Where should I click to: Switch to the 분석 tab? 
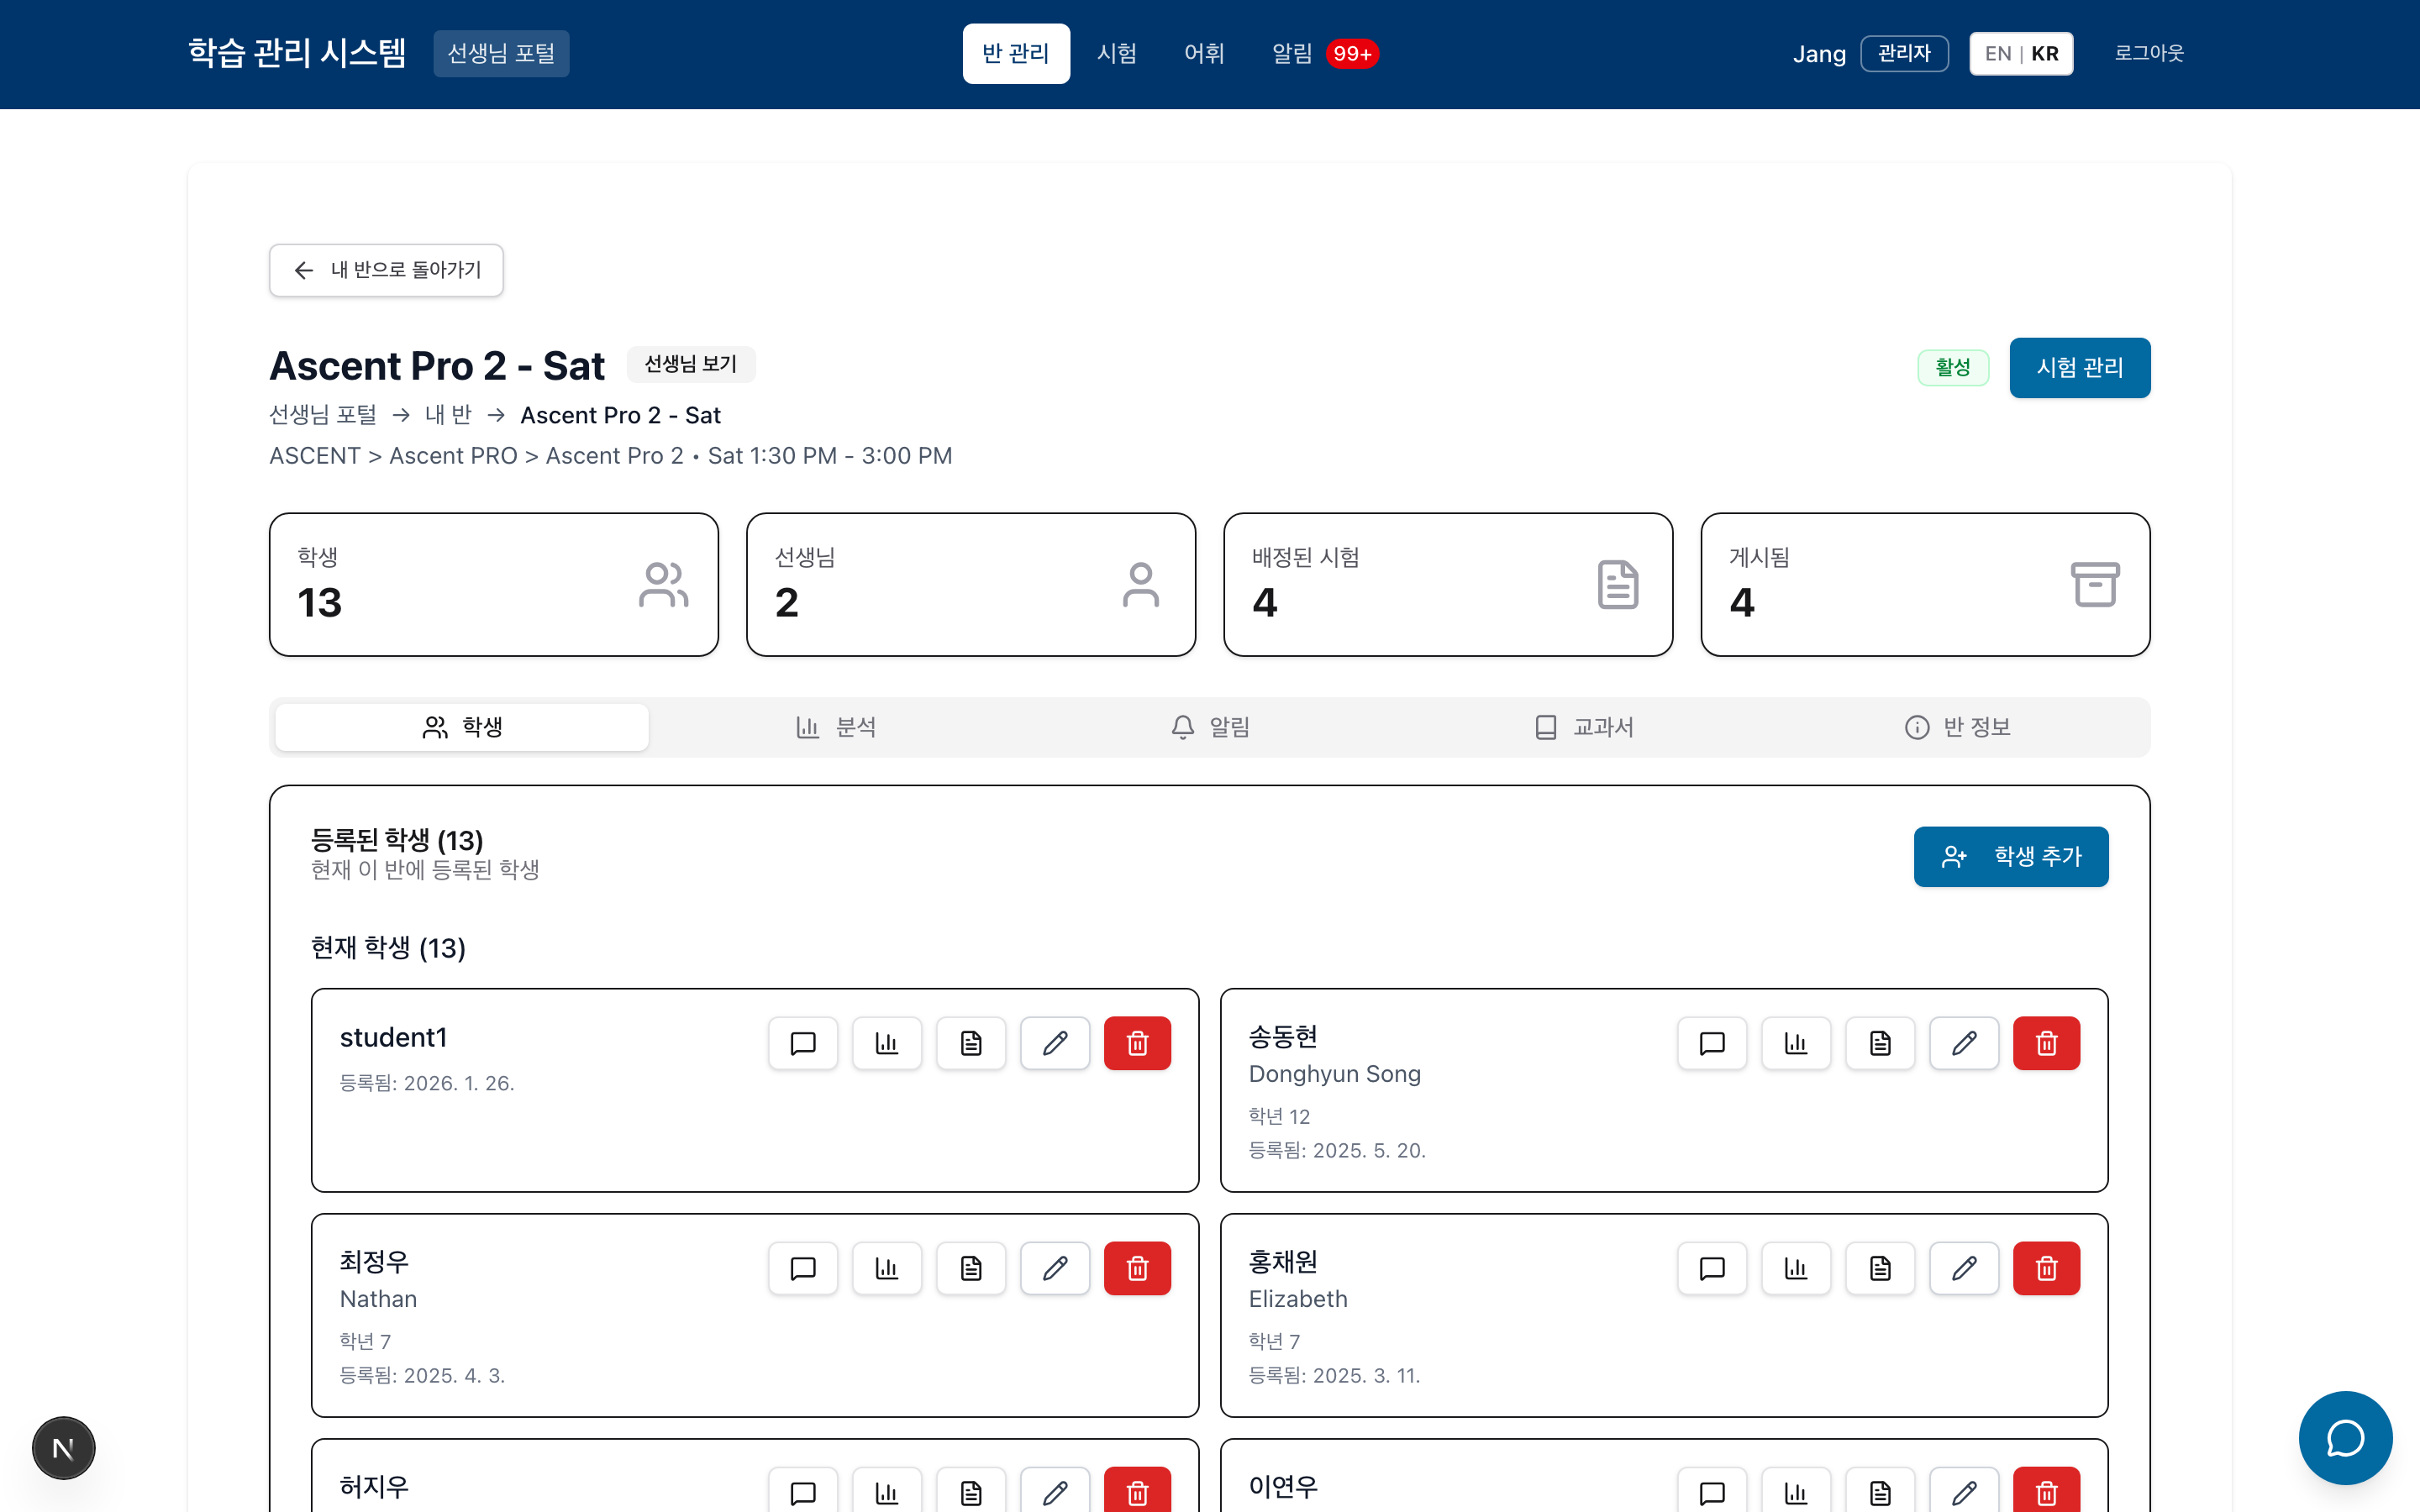[x=836, y=727]
